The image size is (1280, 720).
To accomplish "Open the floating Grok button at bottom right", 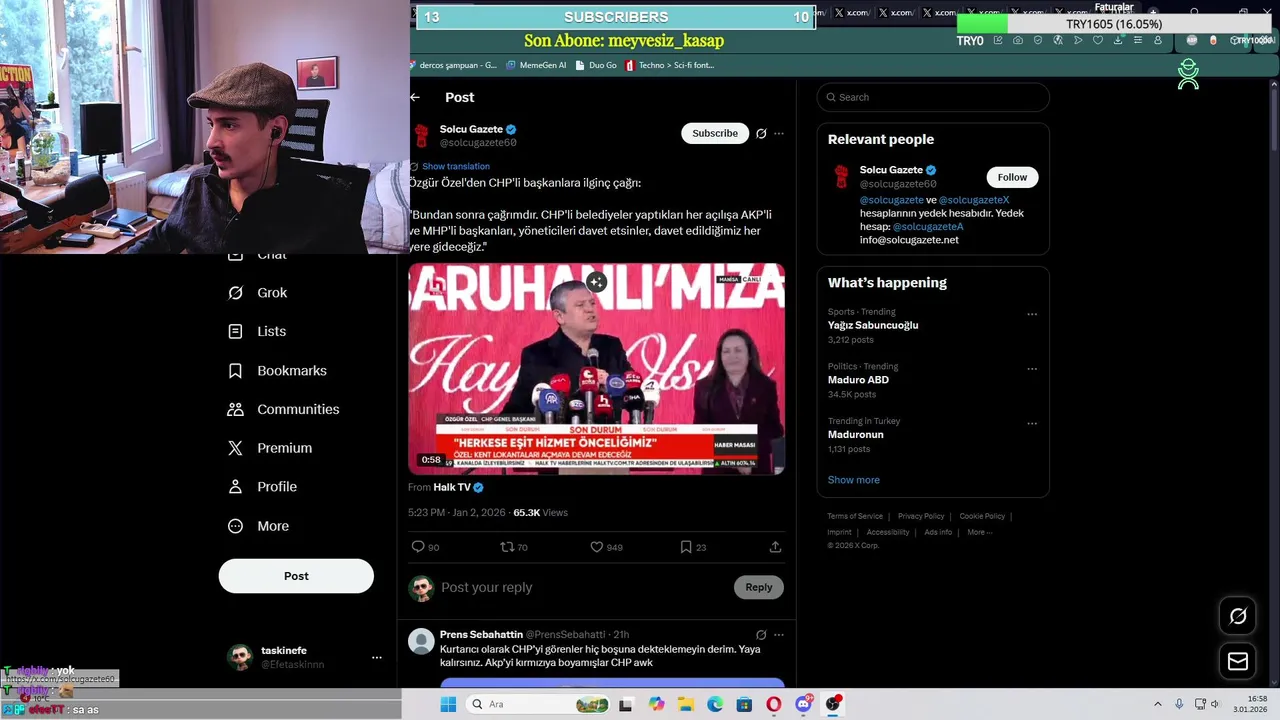I will tap(1238, 616).
